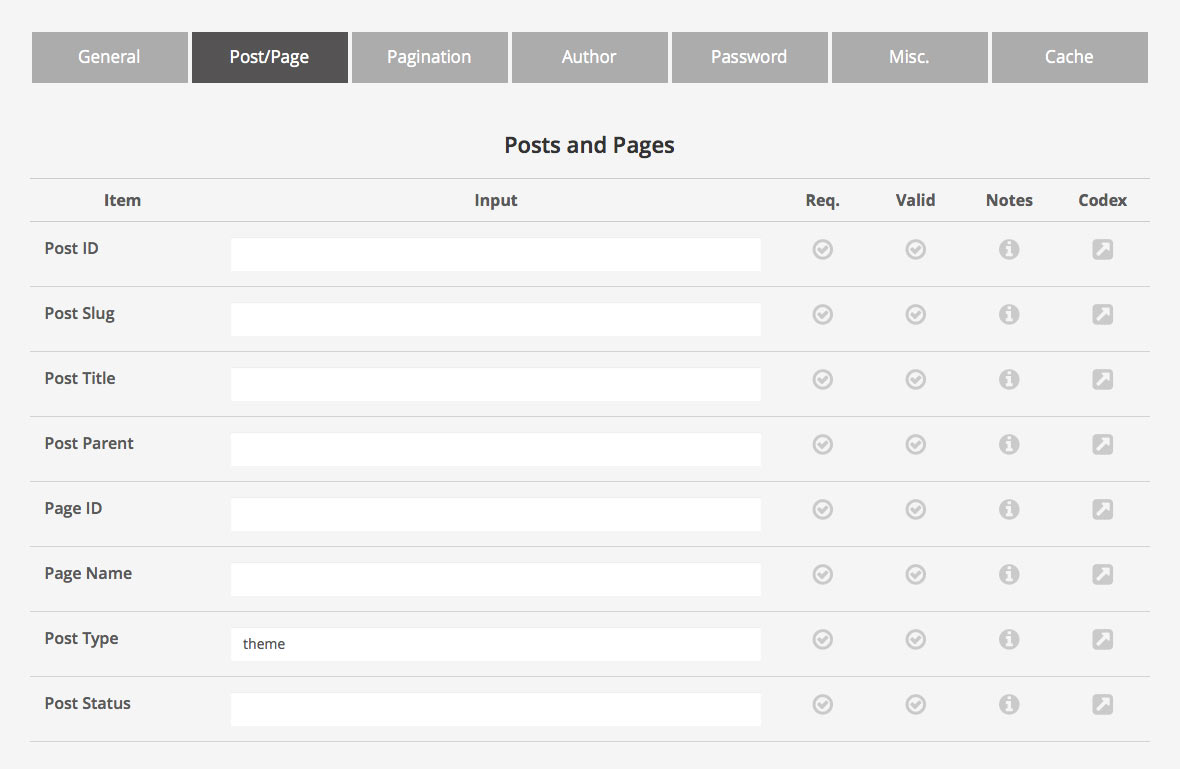The image size is (1180, 769).
Task: Toggle the Valid checkmark for Post Type
Action: [915, 639]
